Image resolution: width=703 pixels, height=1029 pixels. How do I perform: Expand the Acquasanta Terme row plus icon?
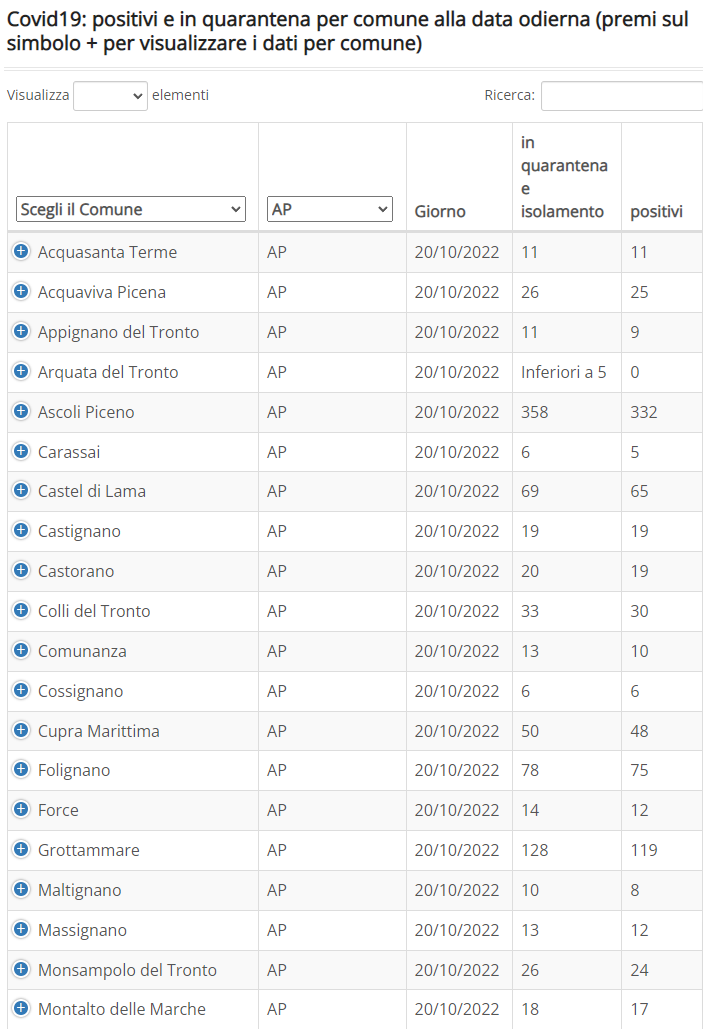[x=21, y=251]
